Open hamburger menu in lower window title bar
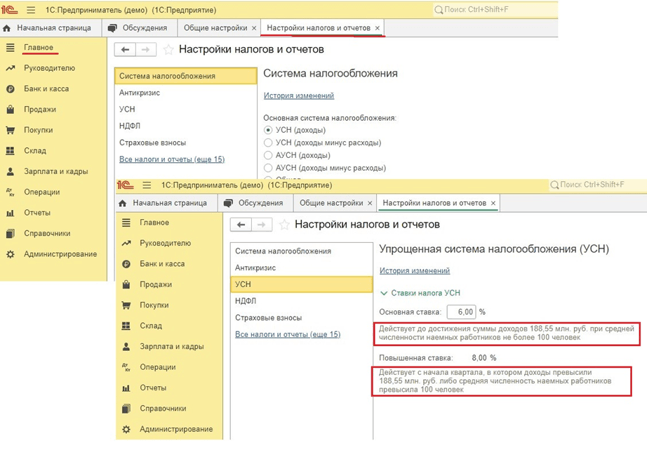This screenshot has width=647, height=450. [146, 185]
